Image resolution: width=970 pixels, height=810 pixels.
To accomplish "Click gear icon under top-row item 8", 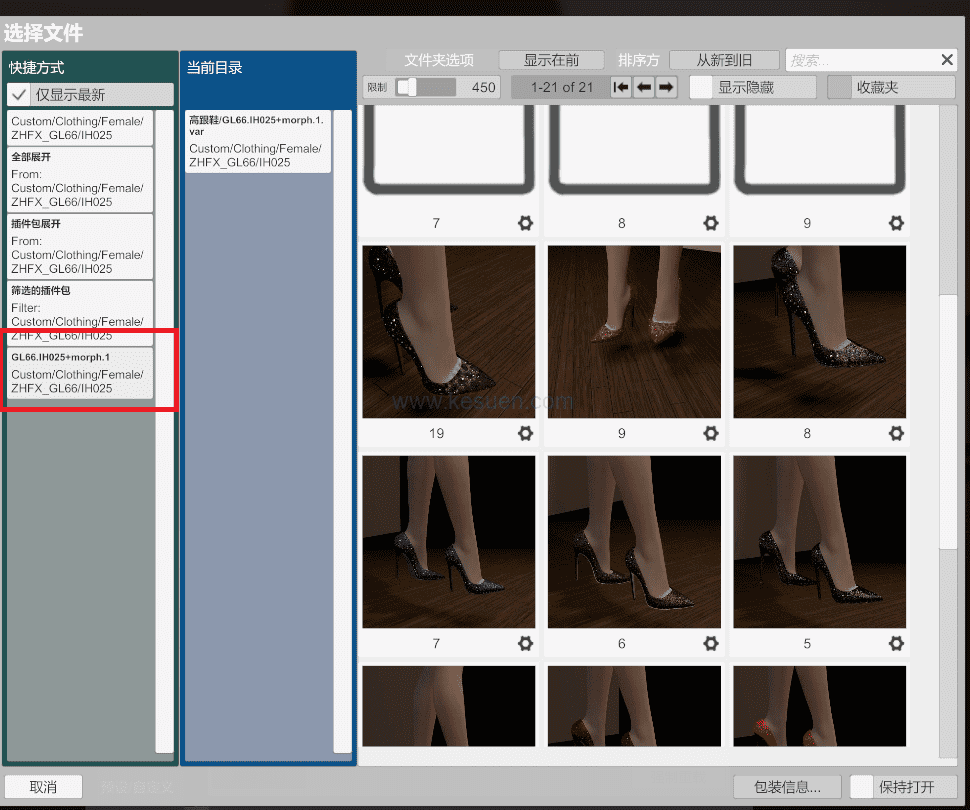I will [711, 223].
